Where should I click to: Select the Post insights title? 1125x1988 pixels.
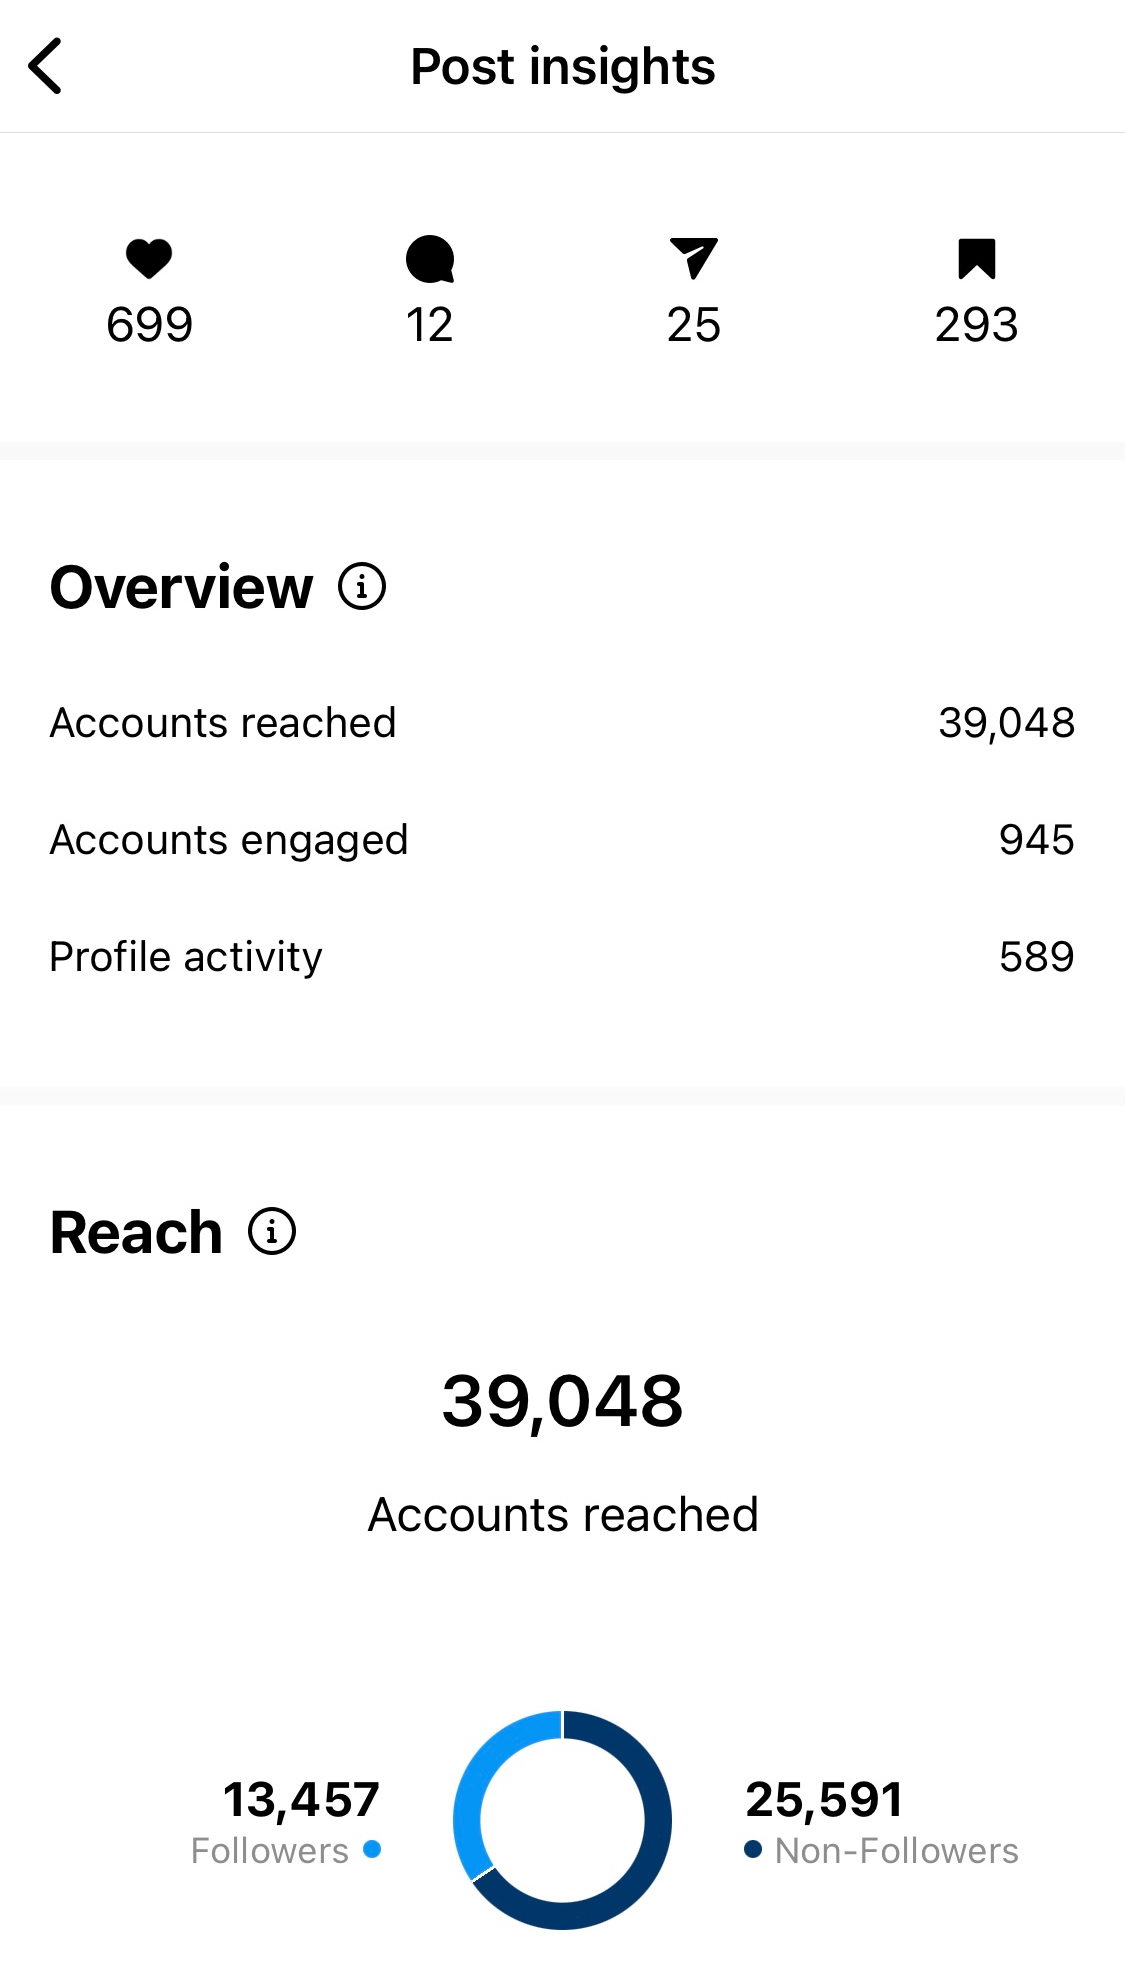[x=562, y=66]
